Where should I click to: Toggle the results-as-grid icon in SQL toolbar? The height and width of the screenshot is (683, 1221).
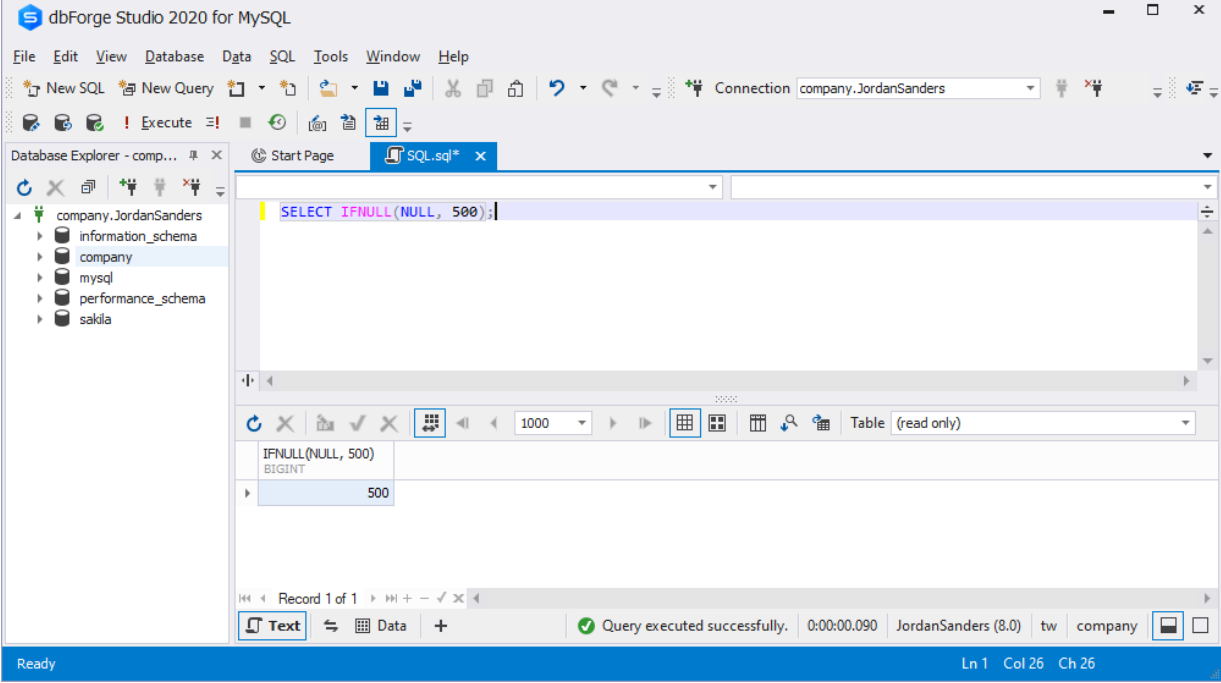pyautogui.click(x=381, y=123)
